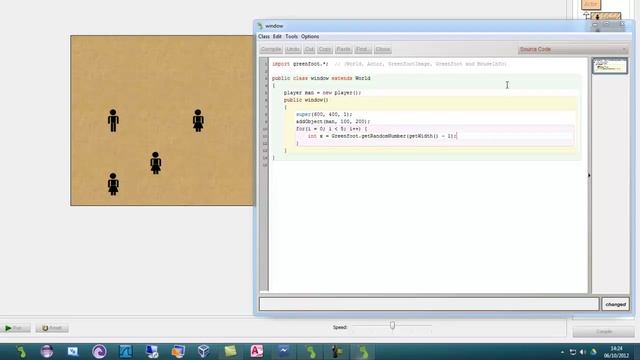Open the Options menu in editor

pyautogui.click(x=310, y=36)
